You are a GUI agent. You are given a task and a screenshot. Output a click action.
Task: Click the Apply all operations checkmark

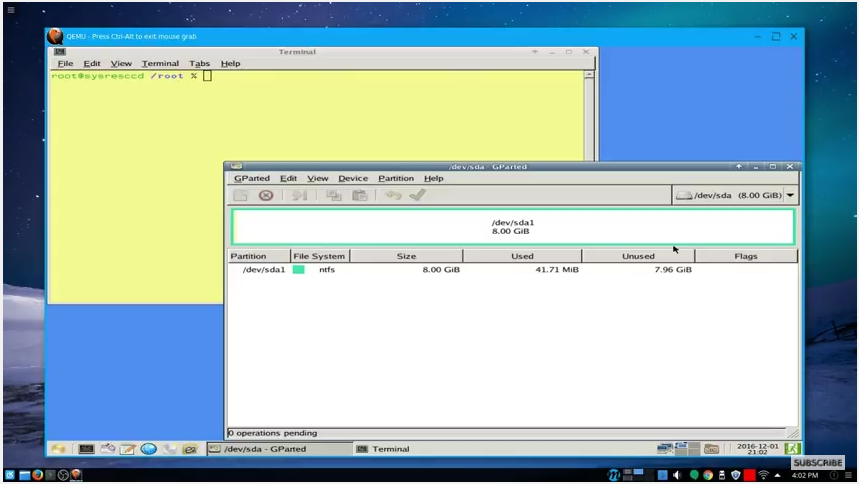(417, 195)
